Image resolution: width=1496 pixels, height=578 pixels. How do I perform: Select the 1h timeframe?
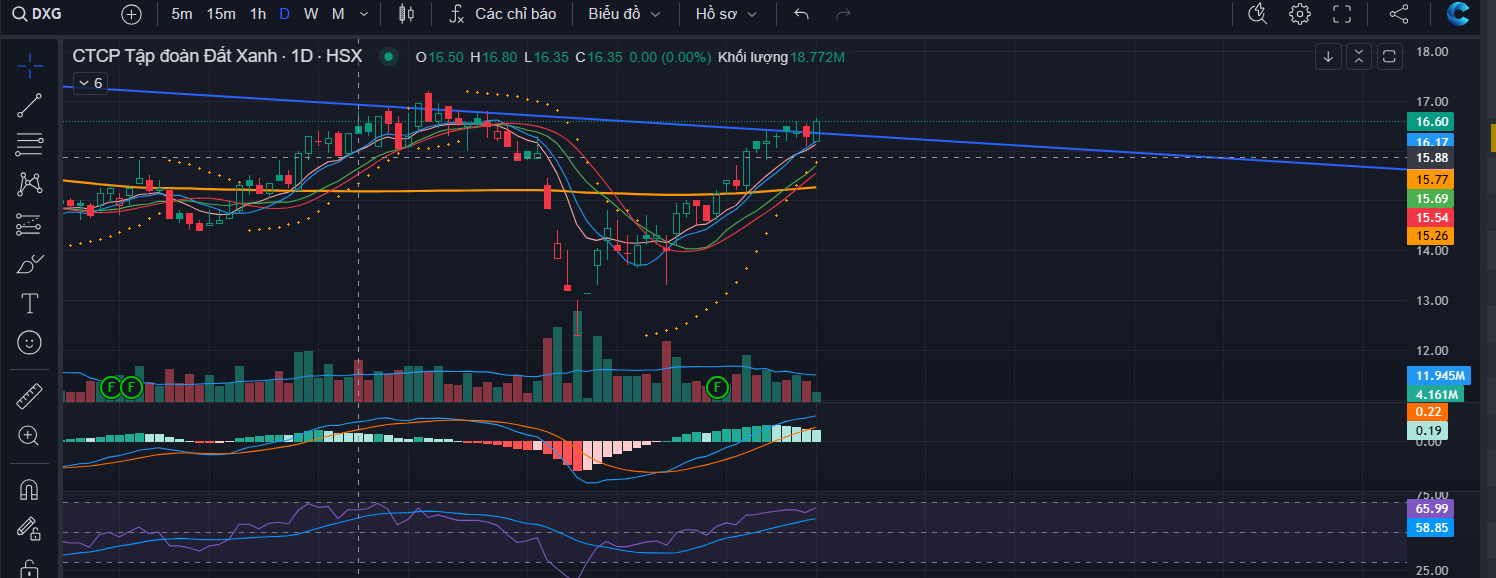click(258, 14)
